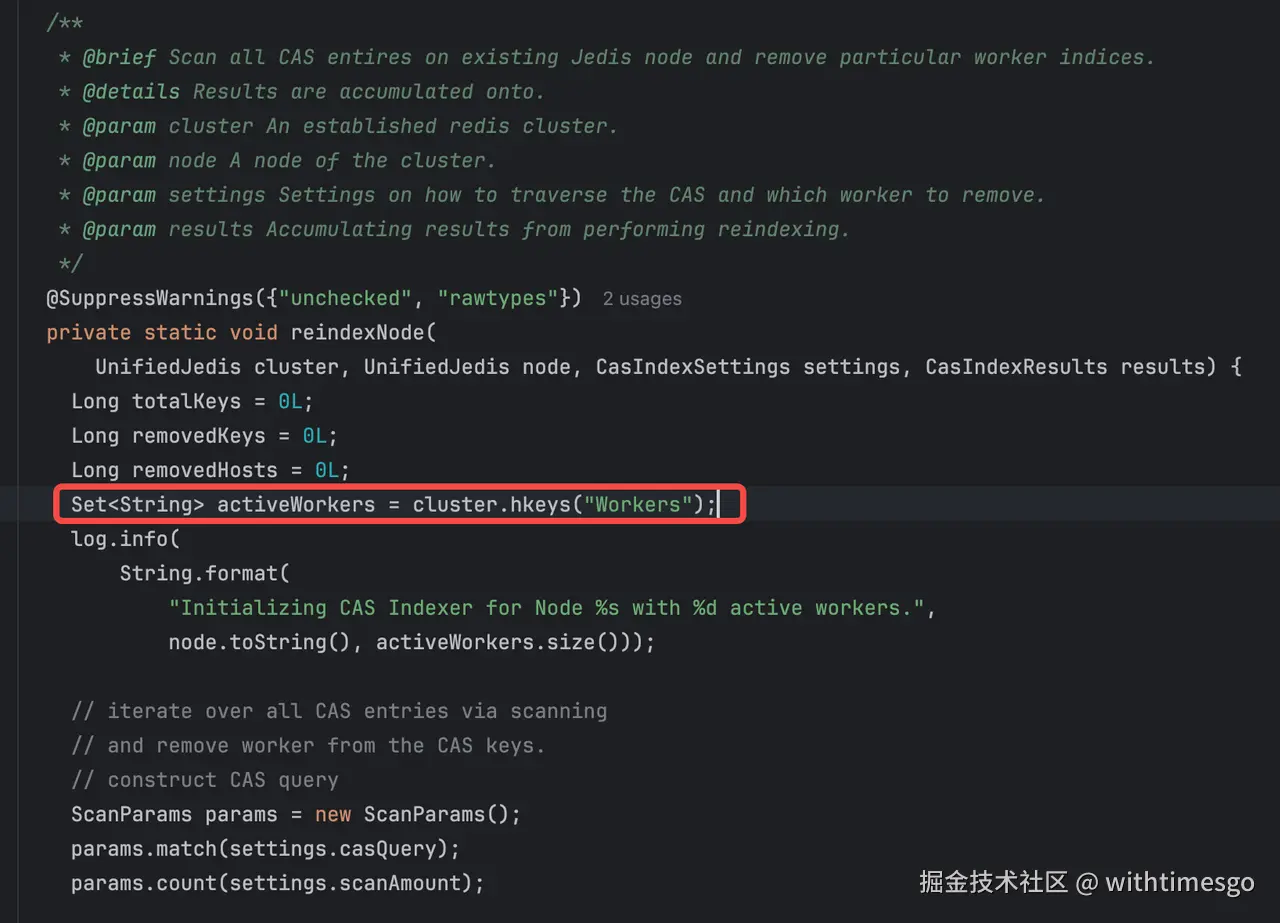Click the hkeys method call
Screen dimensions: 1280x923
click(x=540, y=504)
